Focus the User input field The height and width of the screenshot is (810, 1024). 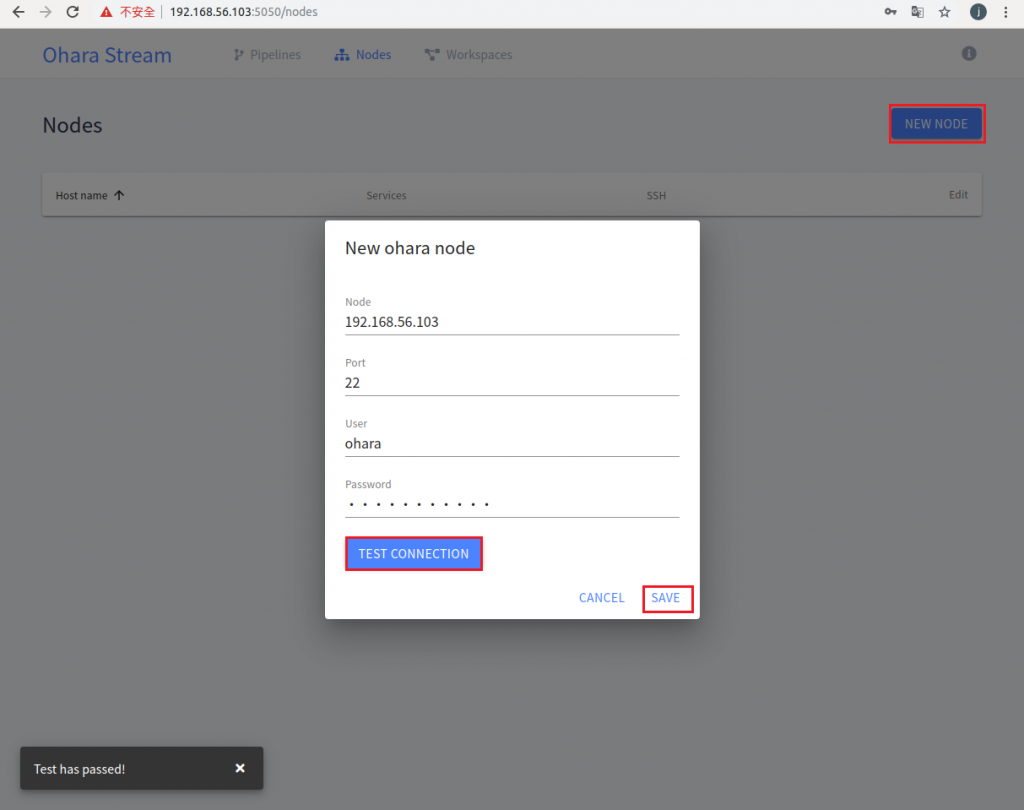tap(512, 444)
